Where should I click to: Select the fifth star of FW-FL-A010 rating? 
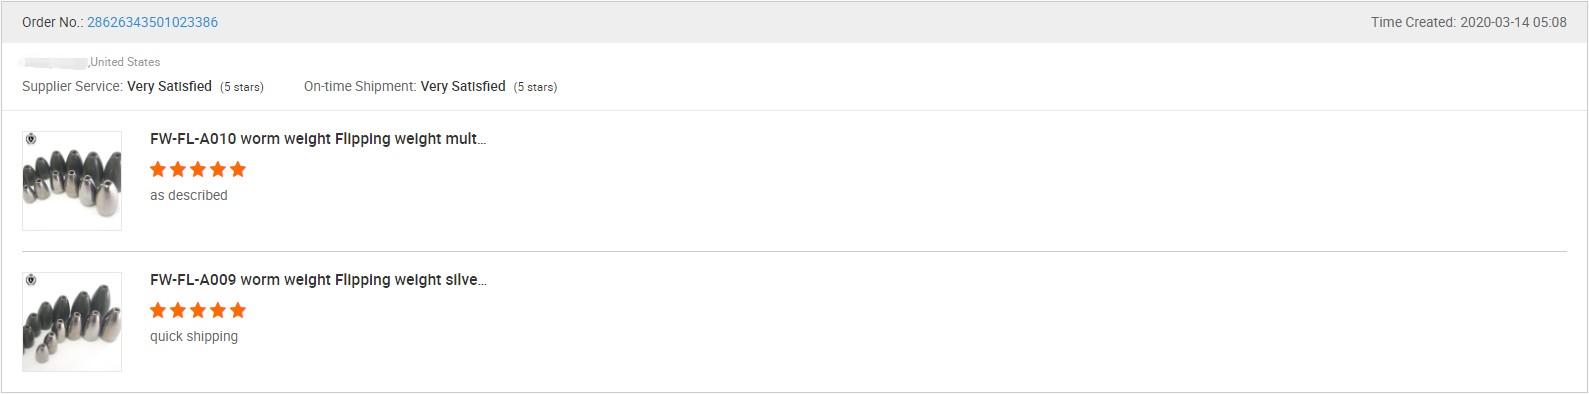238,169
